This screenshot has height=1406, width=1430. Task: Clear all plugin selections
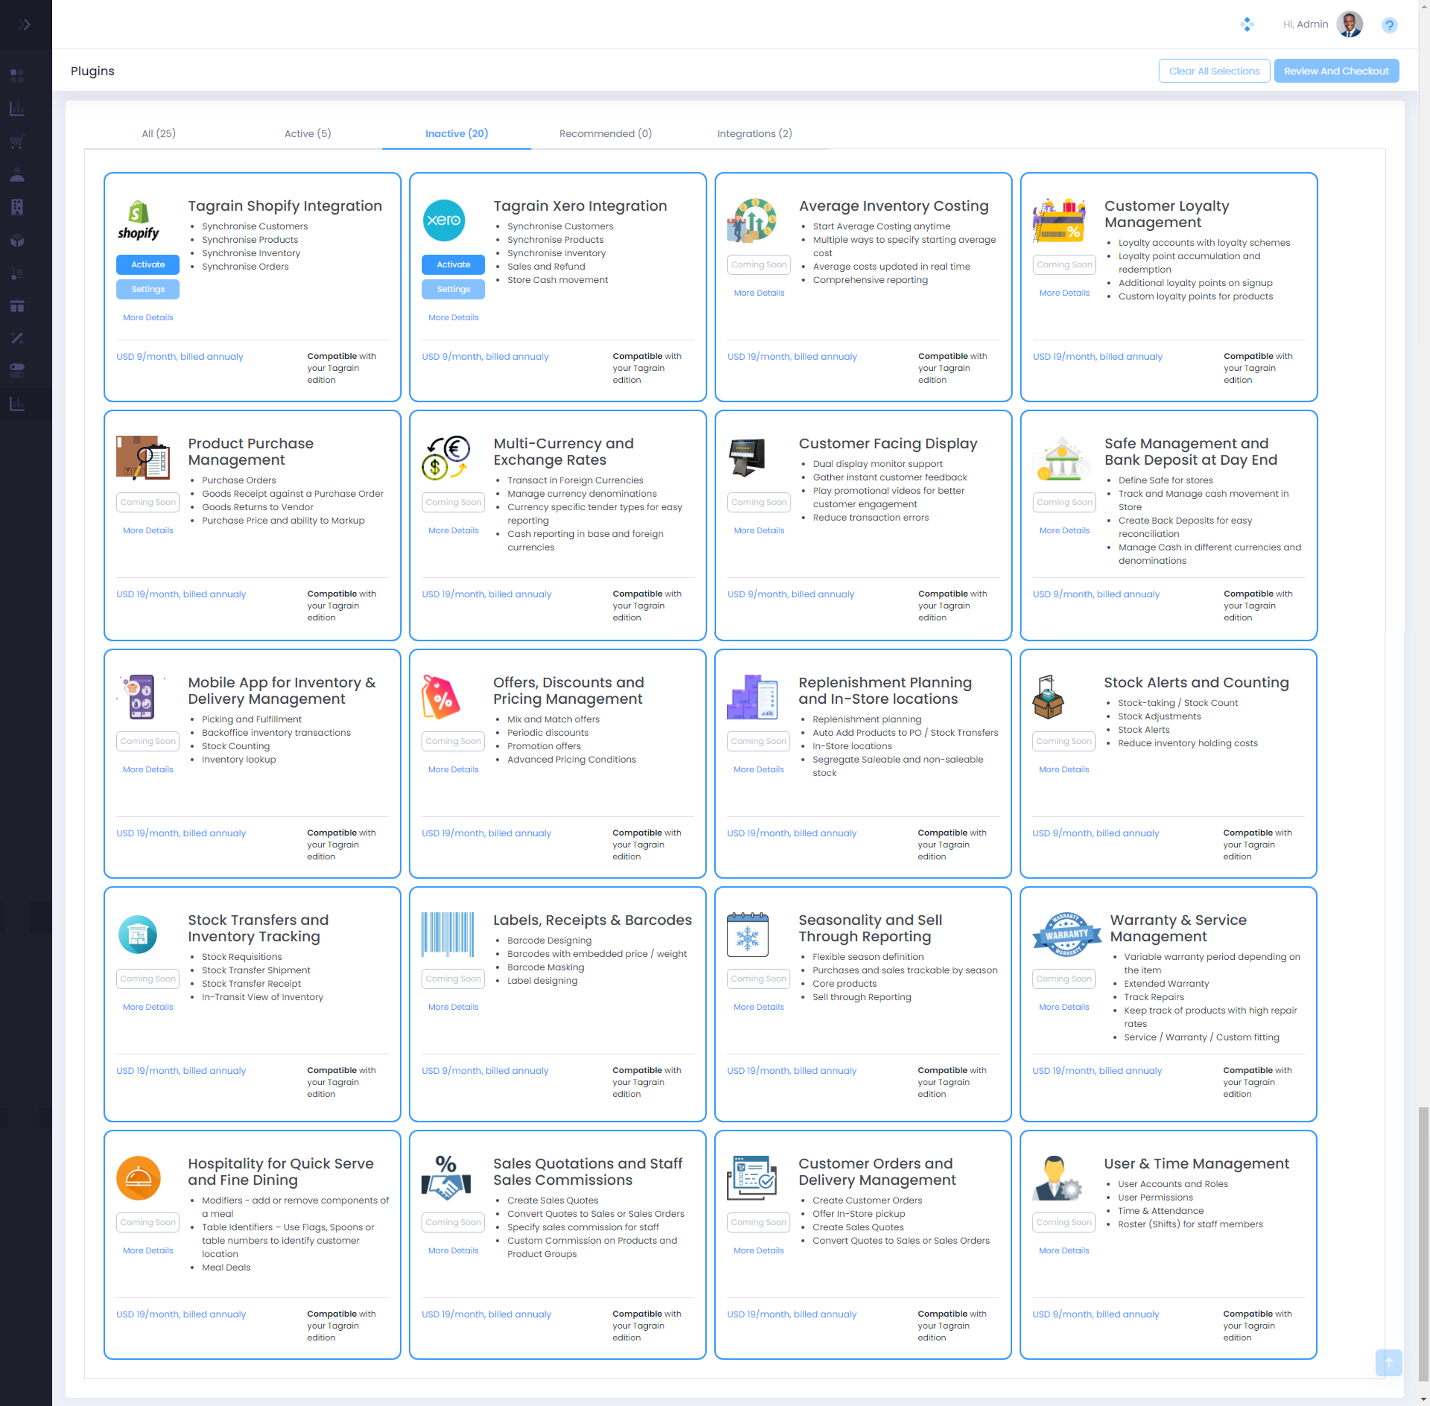1214,70
